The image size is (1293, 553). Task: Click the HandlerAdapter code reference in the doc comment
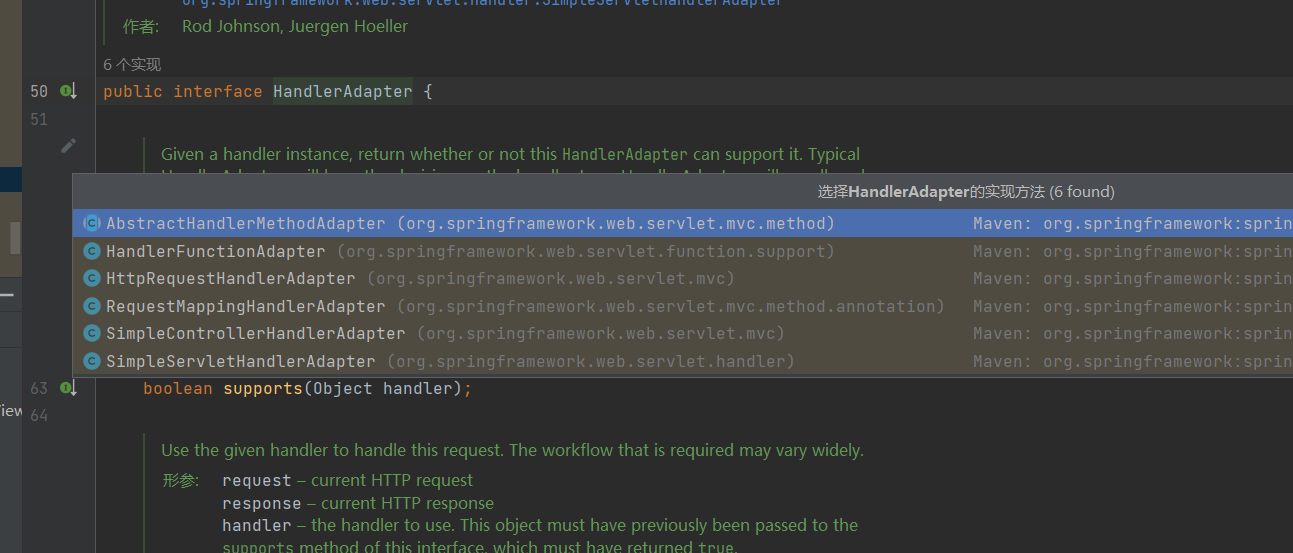624,155
